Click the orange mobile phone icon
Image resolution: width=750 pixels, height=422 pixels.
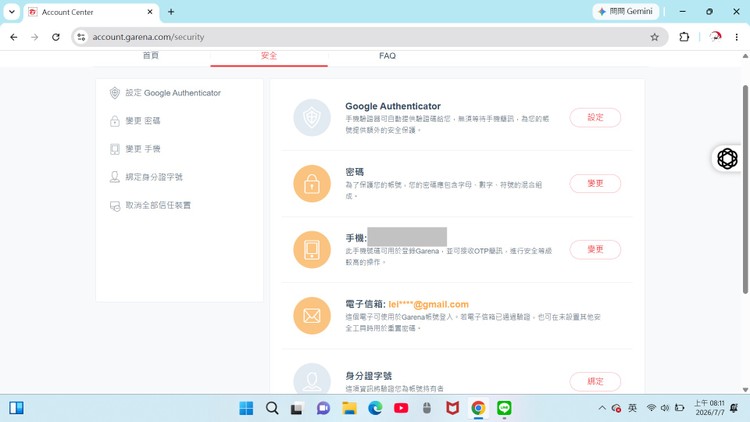click(312, 250)
